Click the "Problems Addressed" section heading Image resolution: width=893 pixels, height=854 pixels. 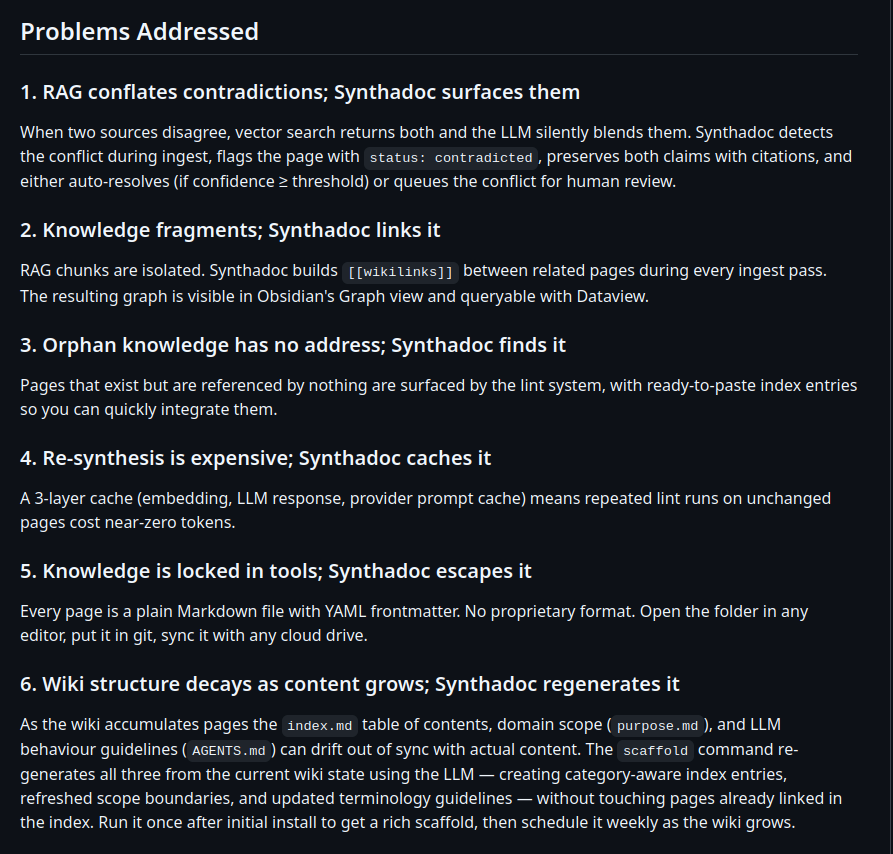coord(140,31)
